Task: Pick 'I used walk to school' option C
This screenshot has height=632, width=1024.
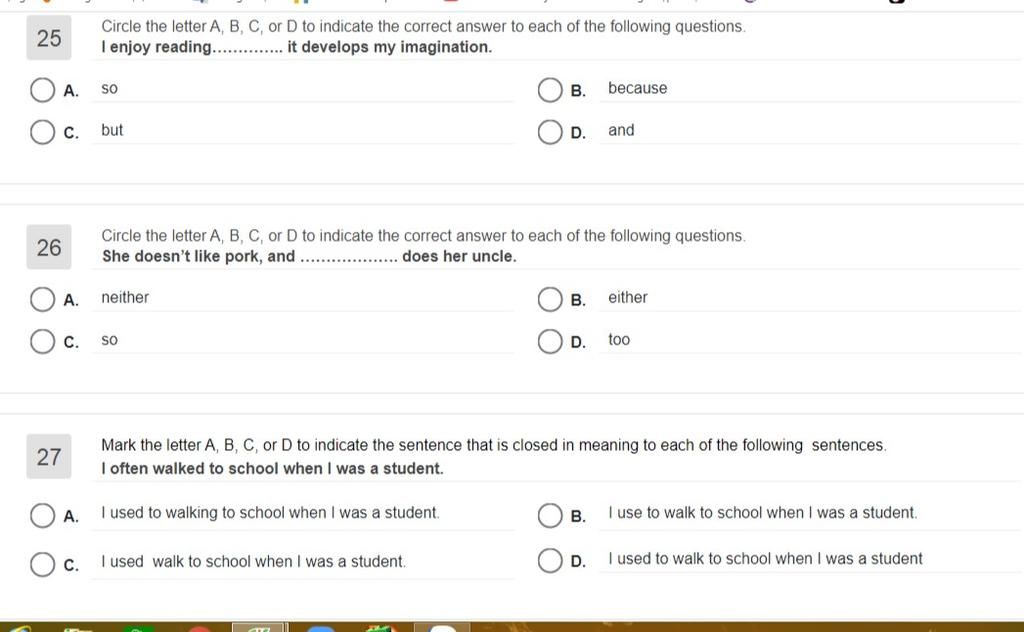Action: (x=42, y=564)
